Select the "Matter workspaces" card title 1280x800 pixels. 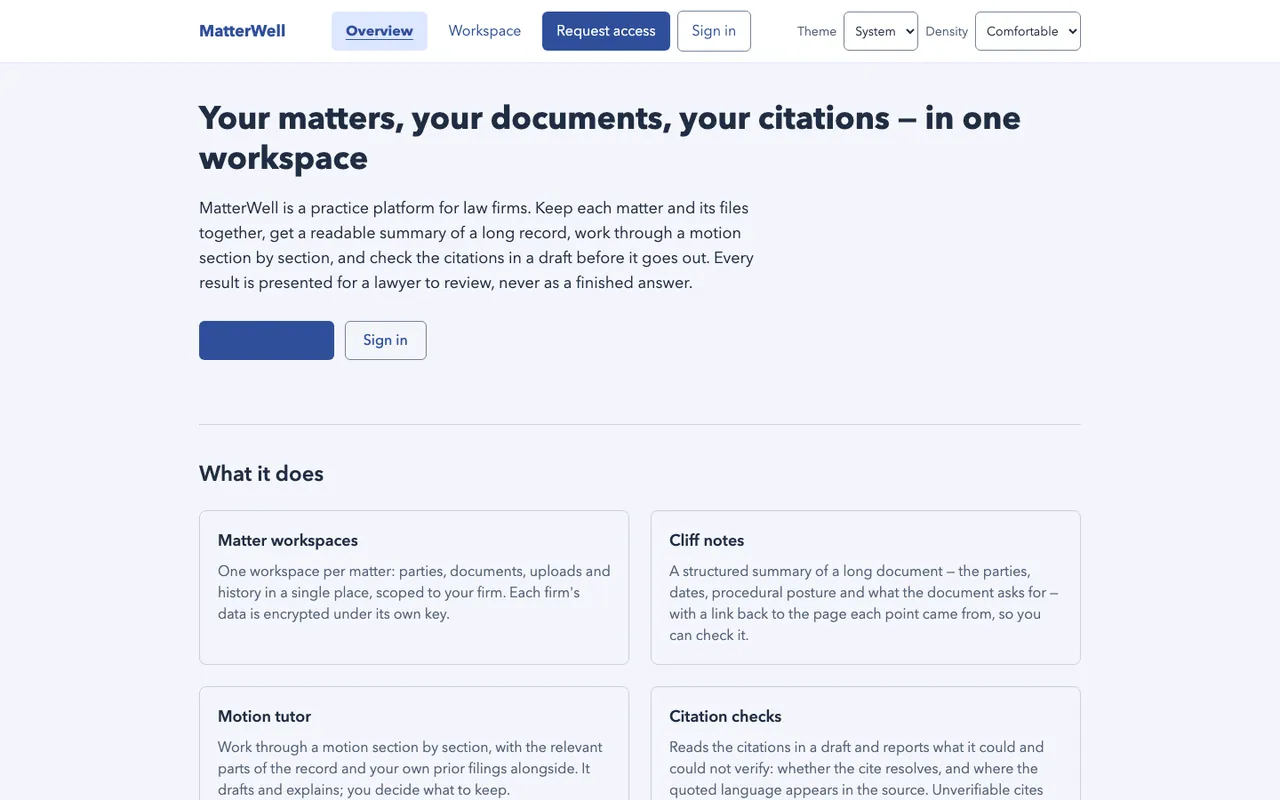tap(288, 540)
